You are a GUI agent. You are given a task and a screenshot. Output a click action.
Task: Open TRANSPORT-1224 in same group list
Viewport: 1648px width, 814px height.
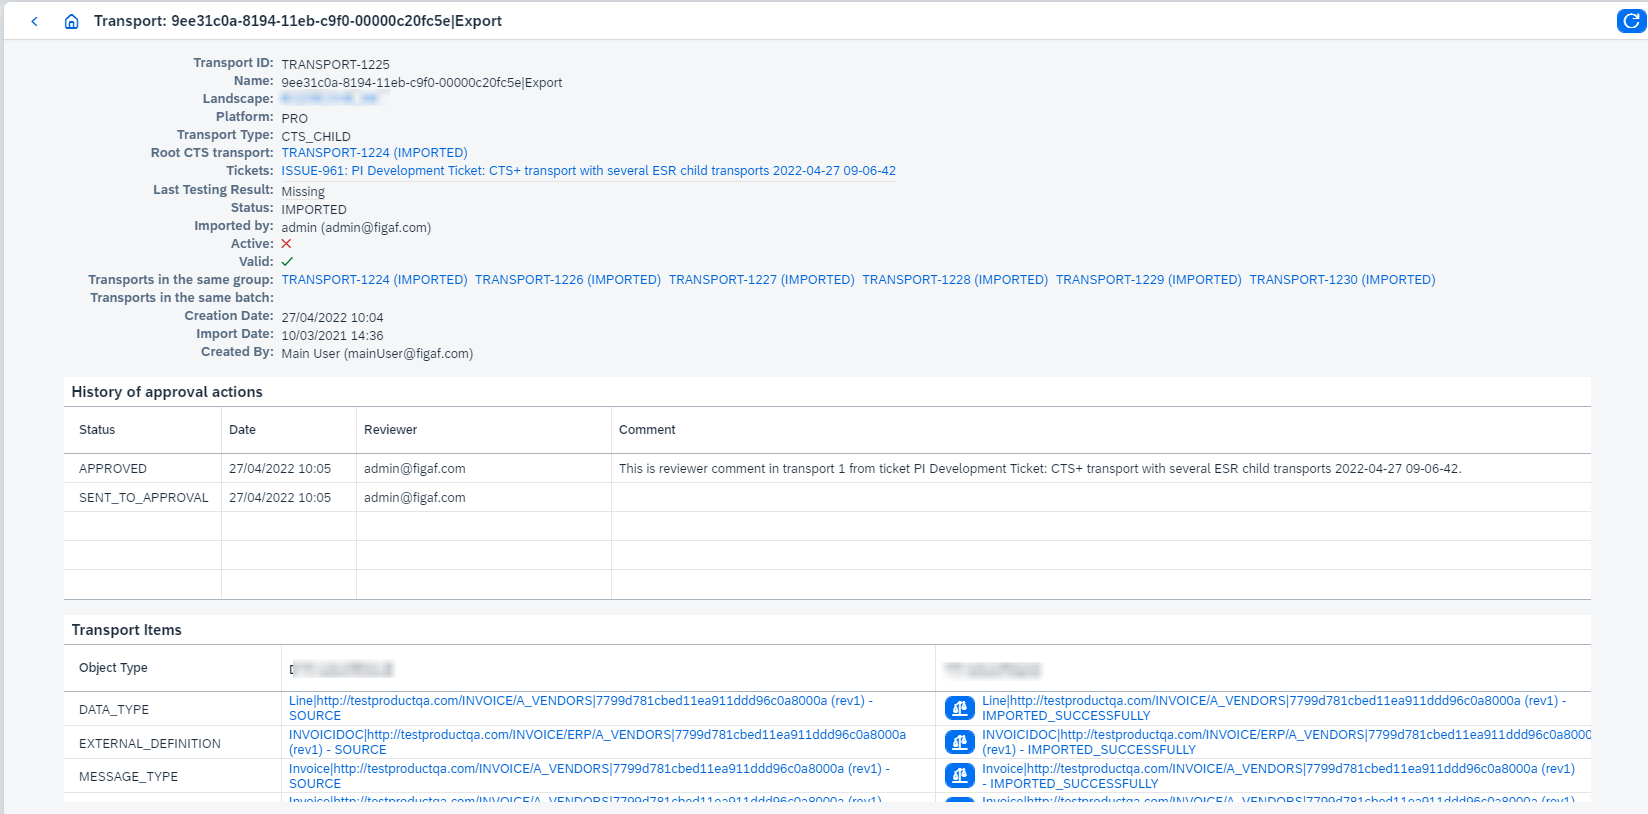coord(374,280)
